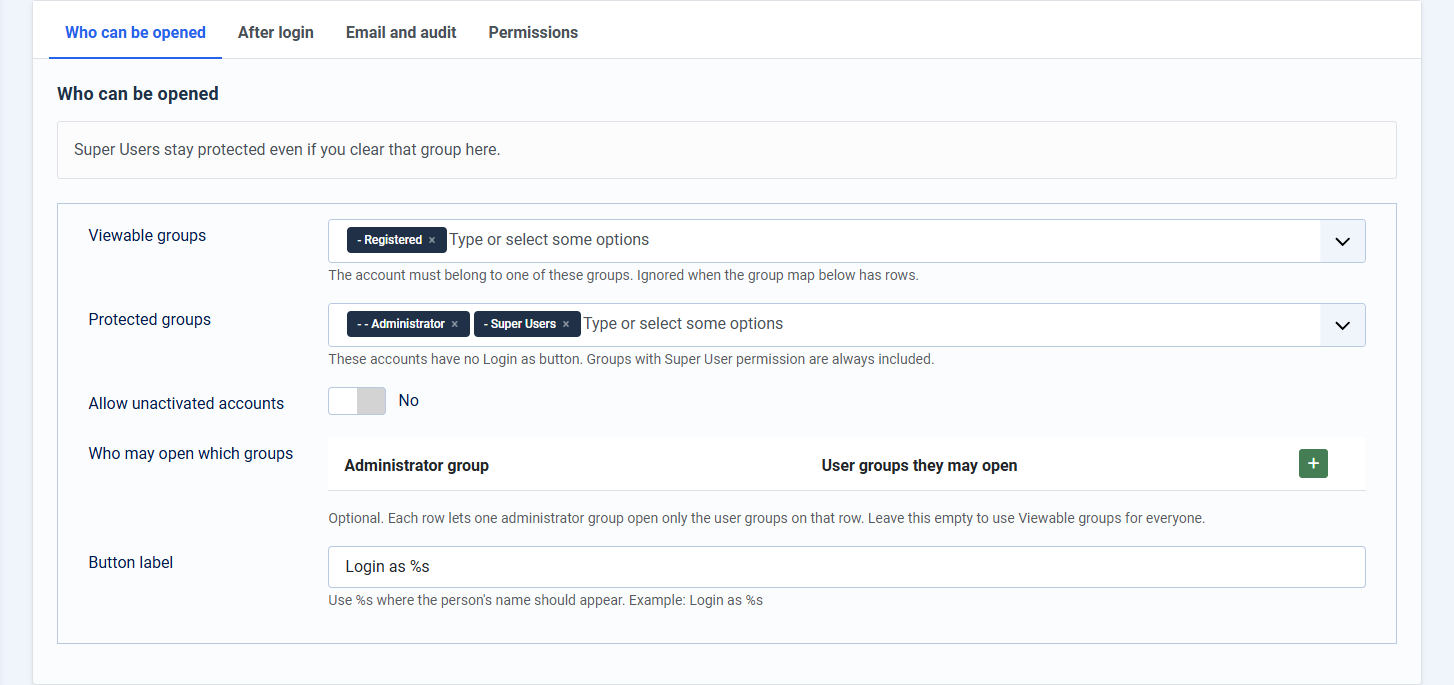Expand the Protected groups dropdown arrow

click(x=1343, y=325)
